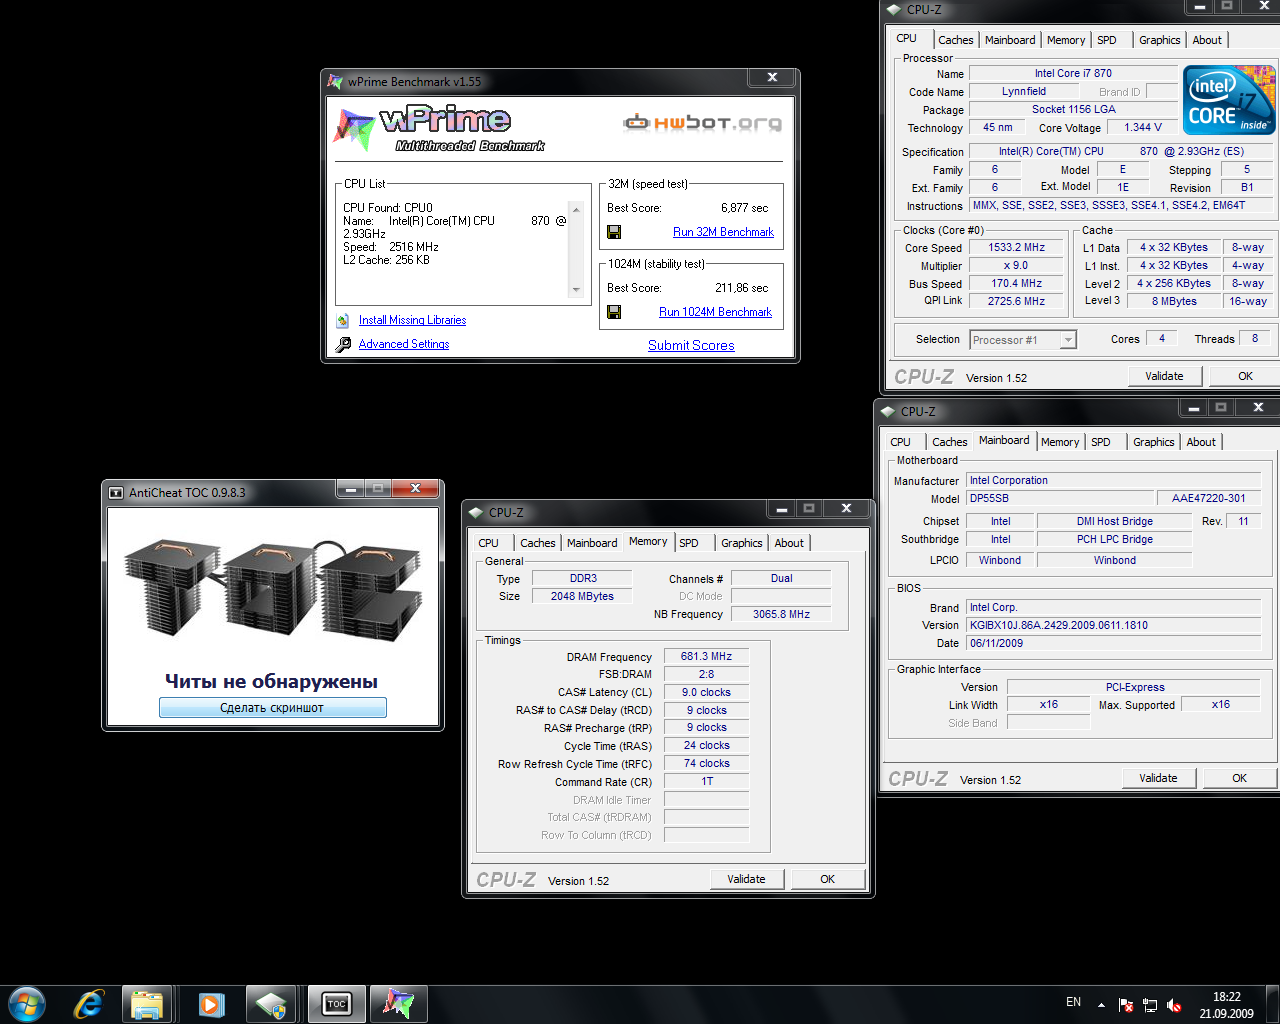Select the Caches tab in the Memory CPU-Z window
Image resolution: width=1280 pixels, height=1024 pixels.
tap(537, 543)
